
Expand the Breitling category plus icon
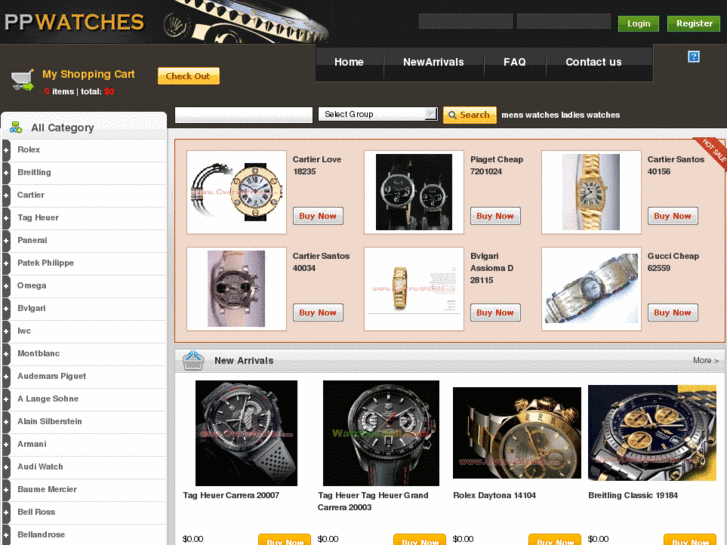[6, 173]
